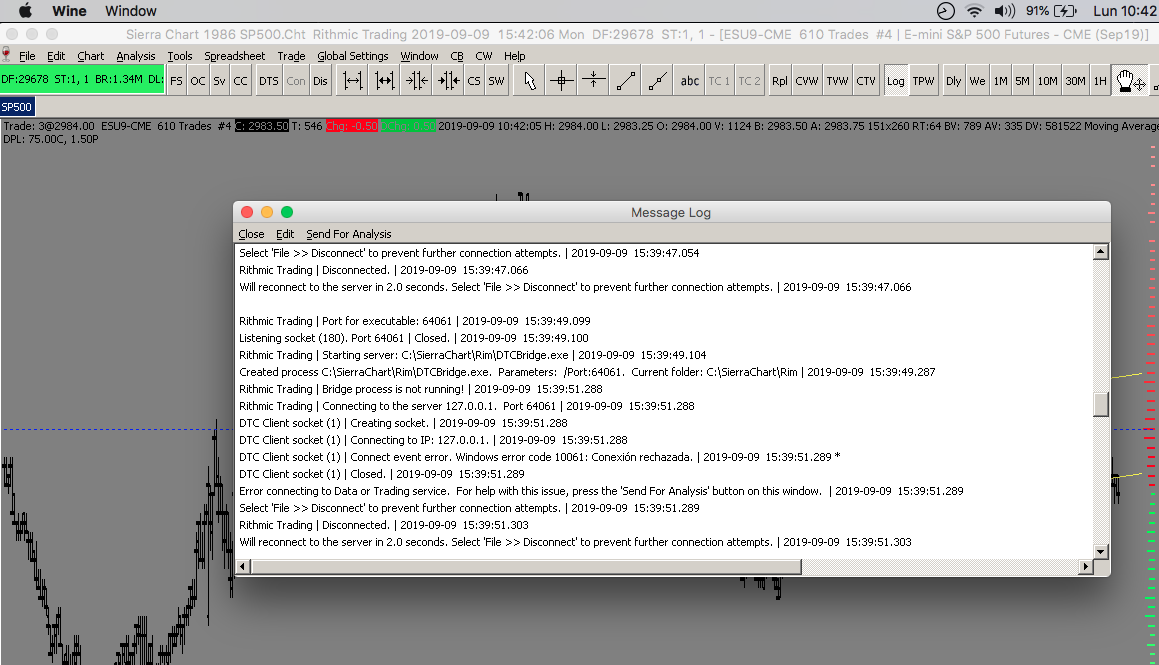The image size is (1159, 665).
Task: Open the Analysis menu
Action: click(135, 56)
